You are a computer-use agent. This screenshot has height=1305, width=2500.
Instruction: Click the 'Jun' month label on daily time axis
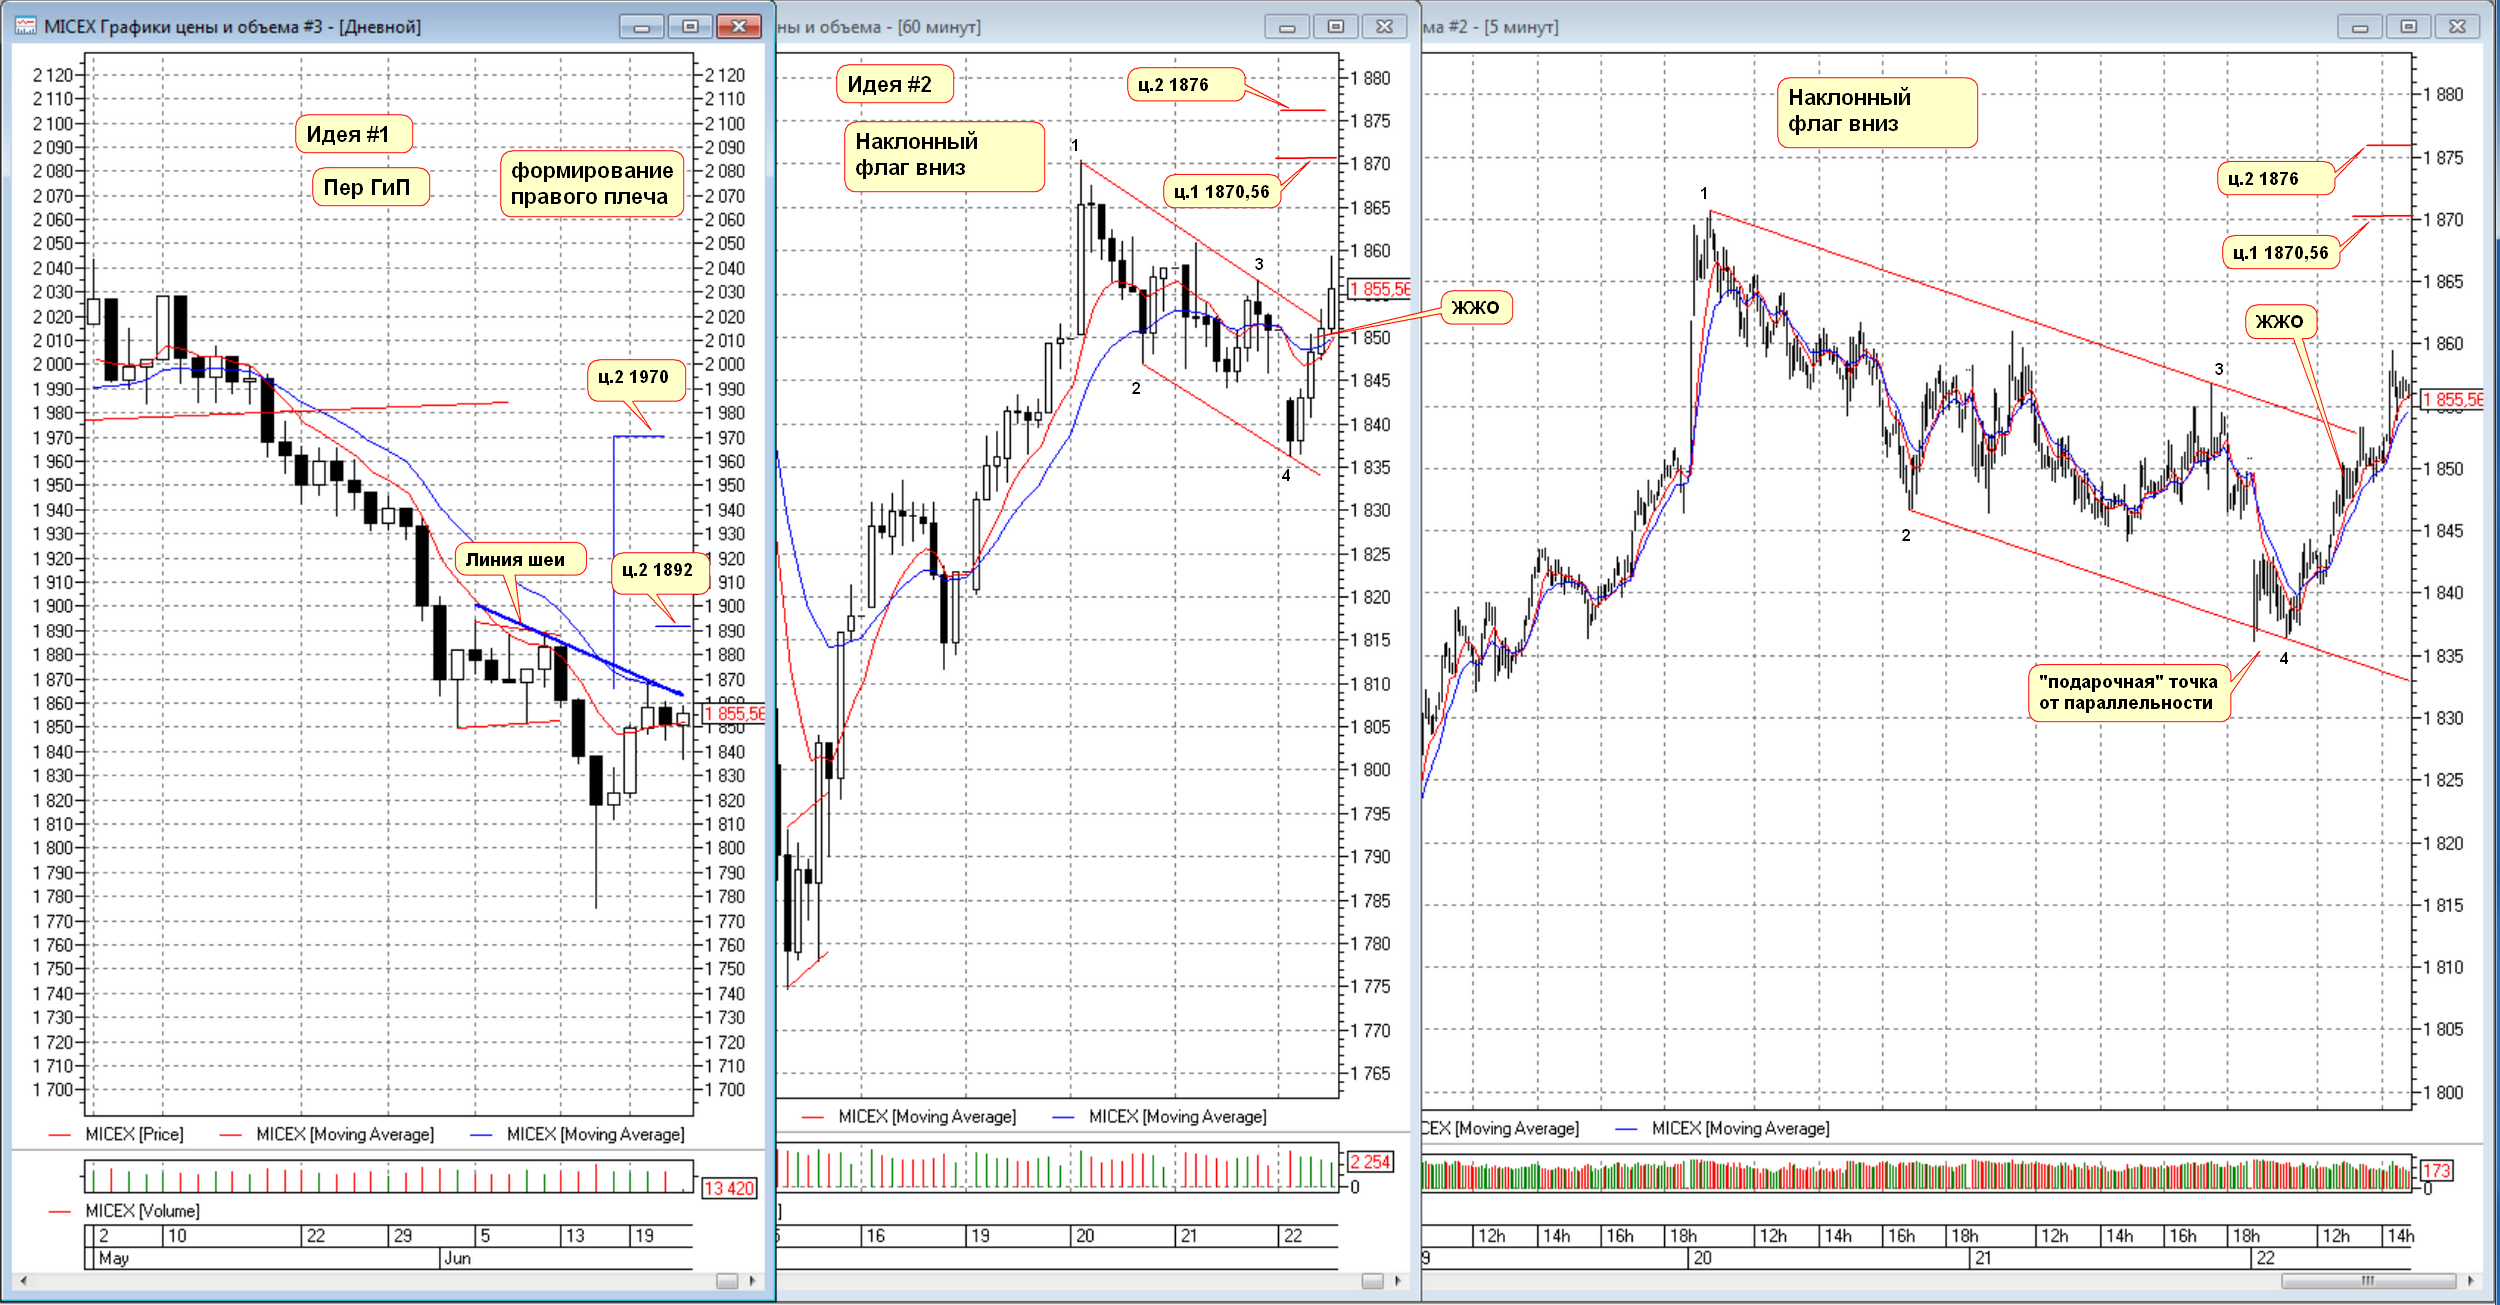[x=458, y=1258]
